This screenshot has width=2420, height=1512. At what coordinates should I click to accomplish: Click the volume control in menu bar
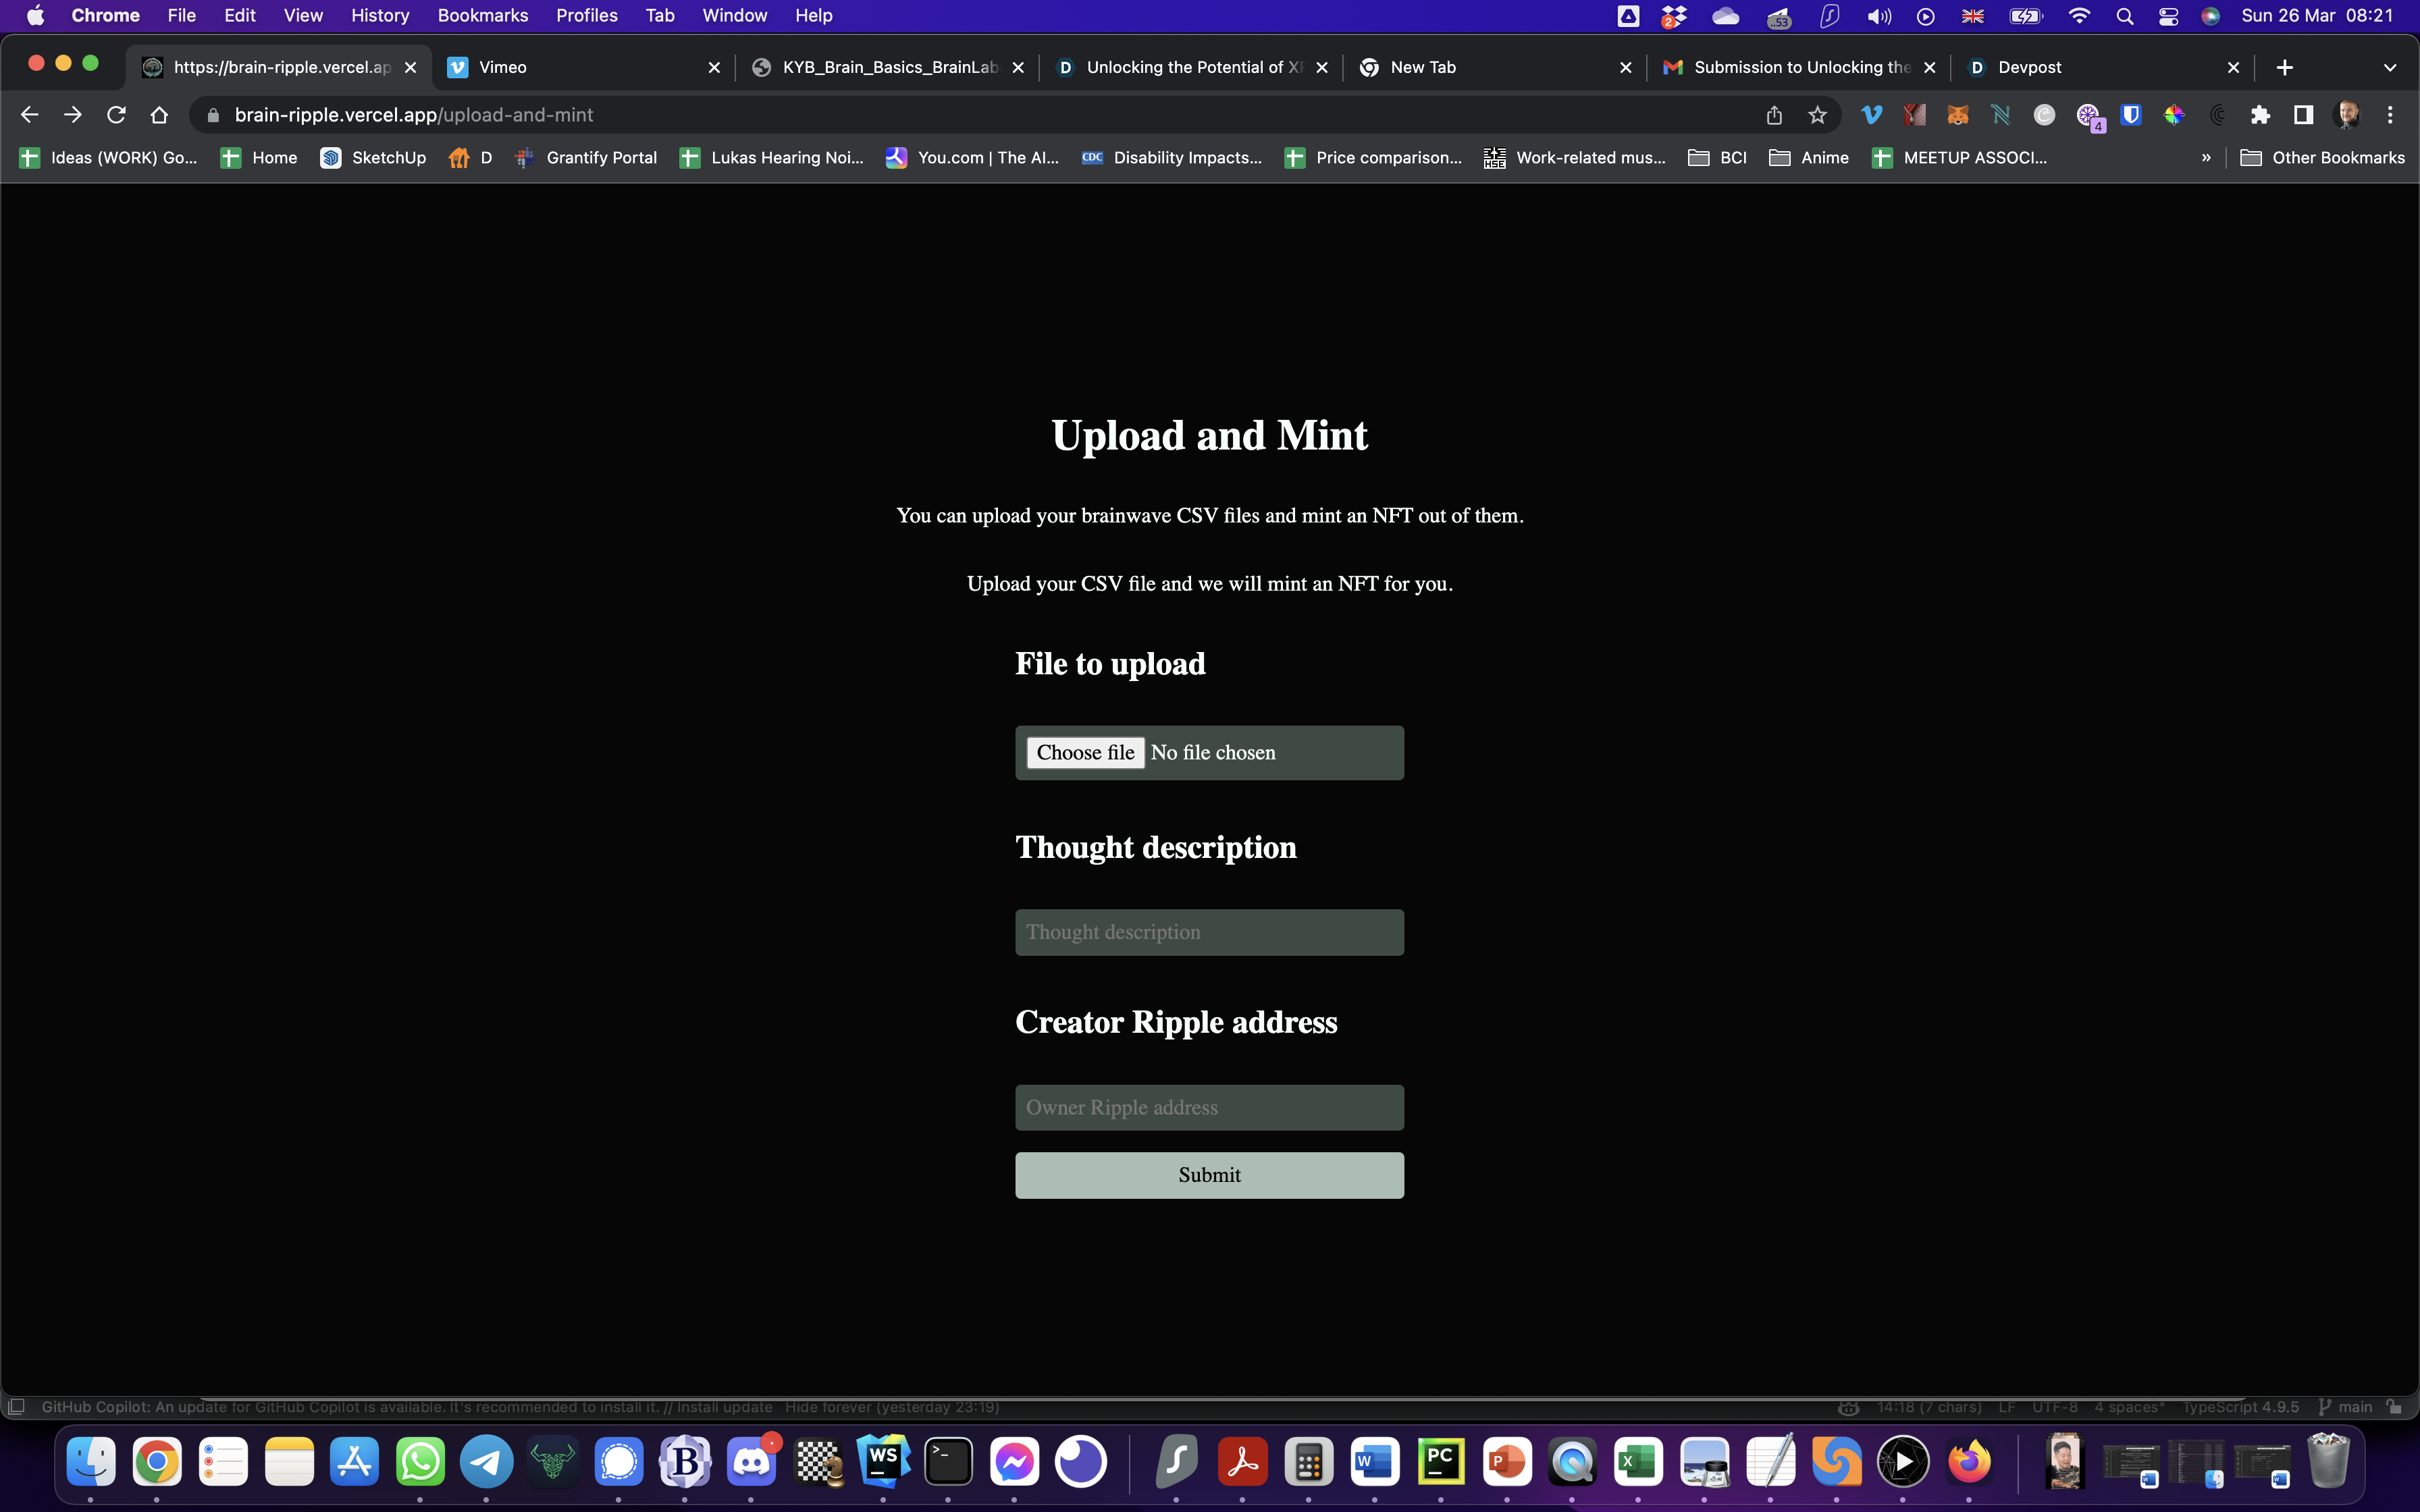pyautogui.click(x=1878, y=16)
